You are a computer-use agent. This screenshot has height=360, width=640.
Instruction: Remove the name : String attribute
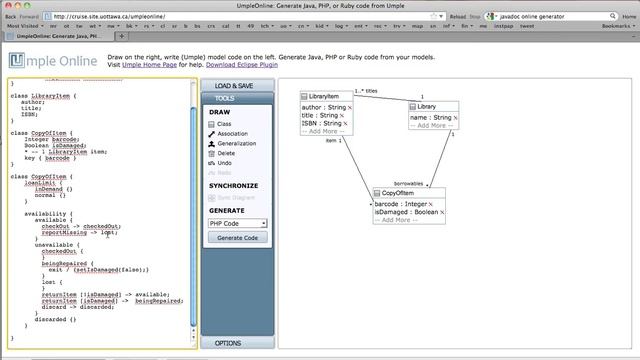coord(455,118)
